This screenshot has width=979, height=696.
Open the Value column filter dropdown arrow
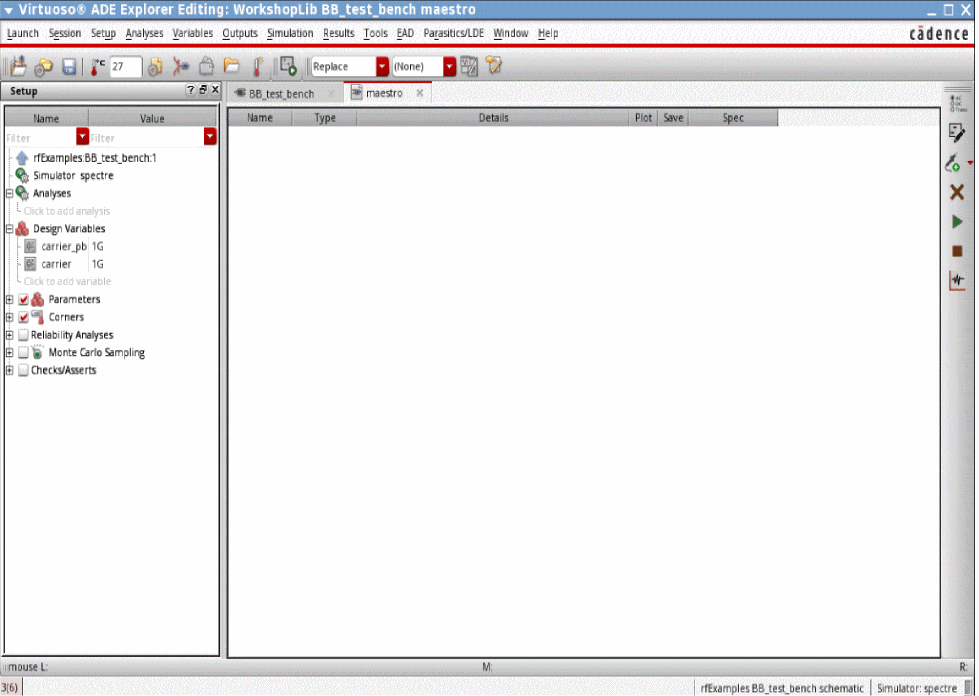point(210,136)
